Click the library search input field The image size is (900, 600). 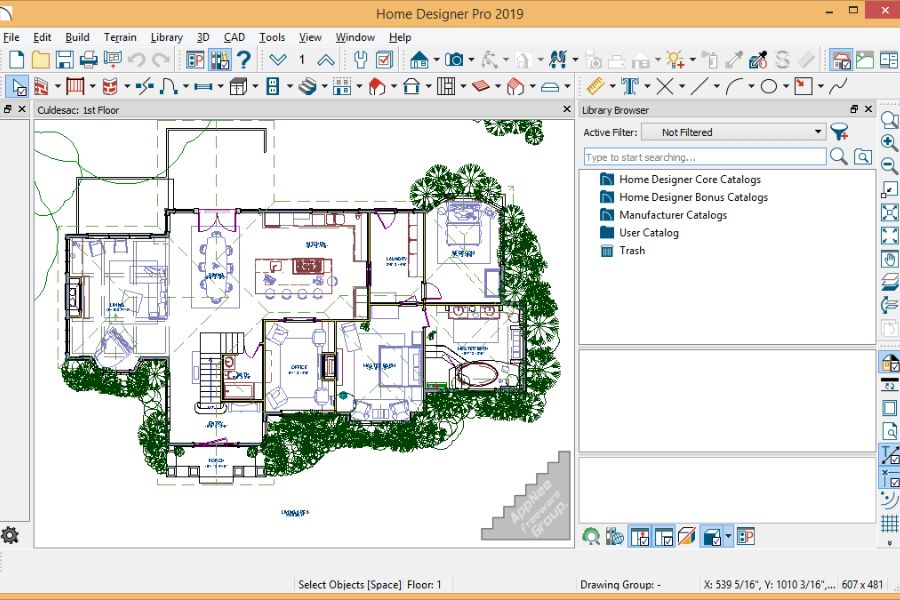pos(705,157)
